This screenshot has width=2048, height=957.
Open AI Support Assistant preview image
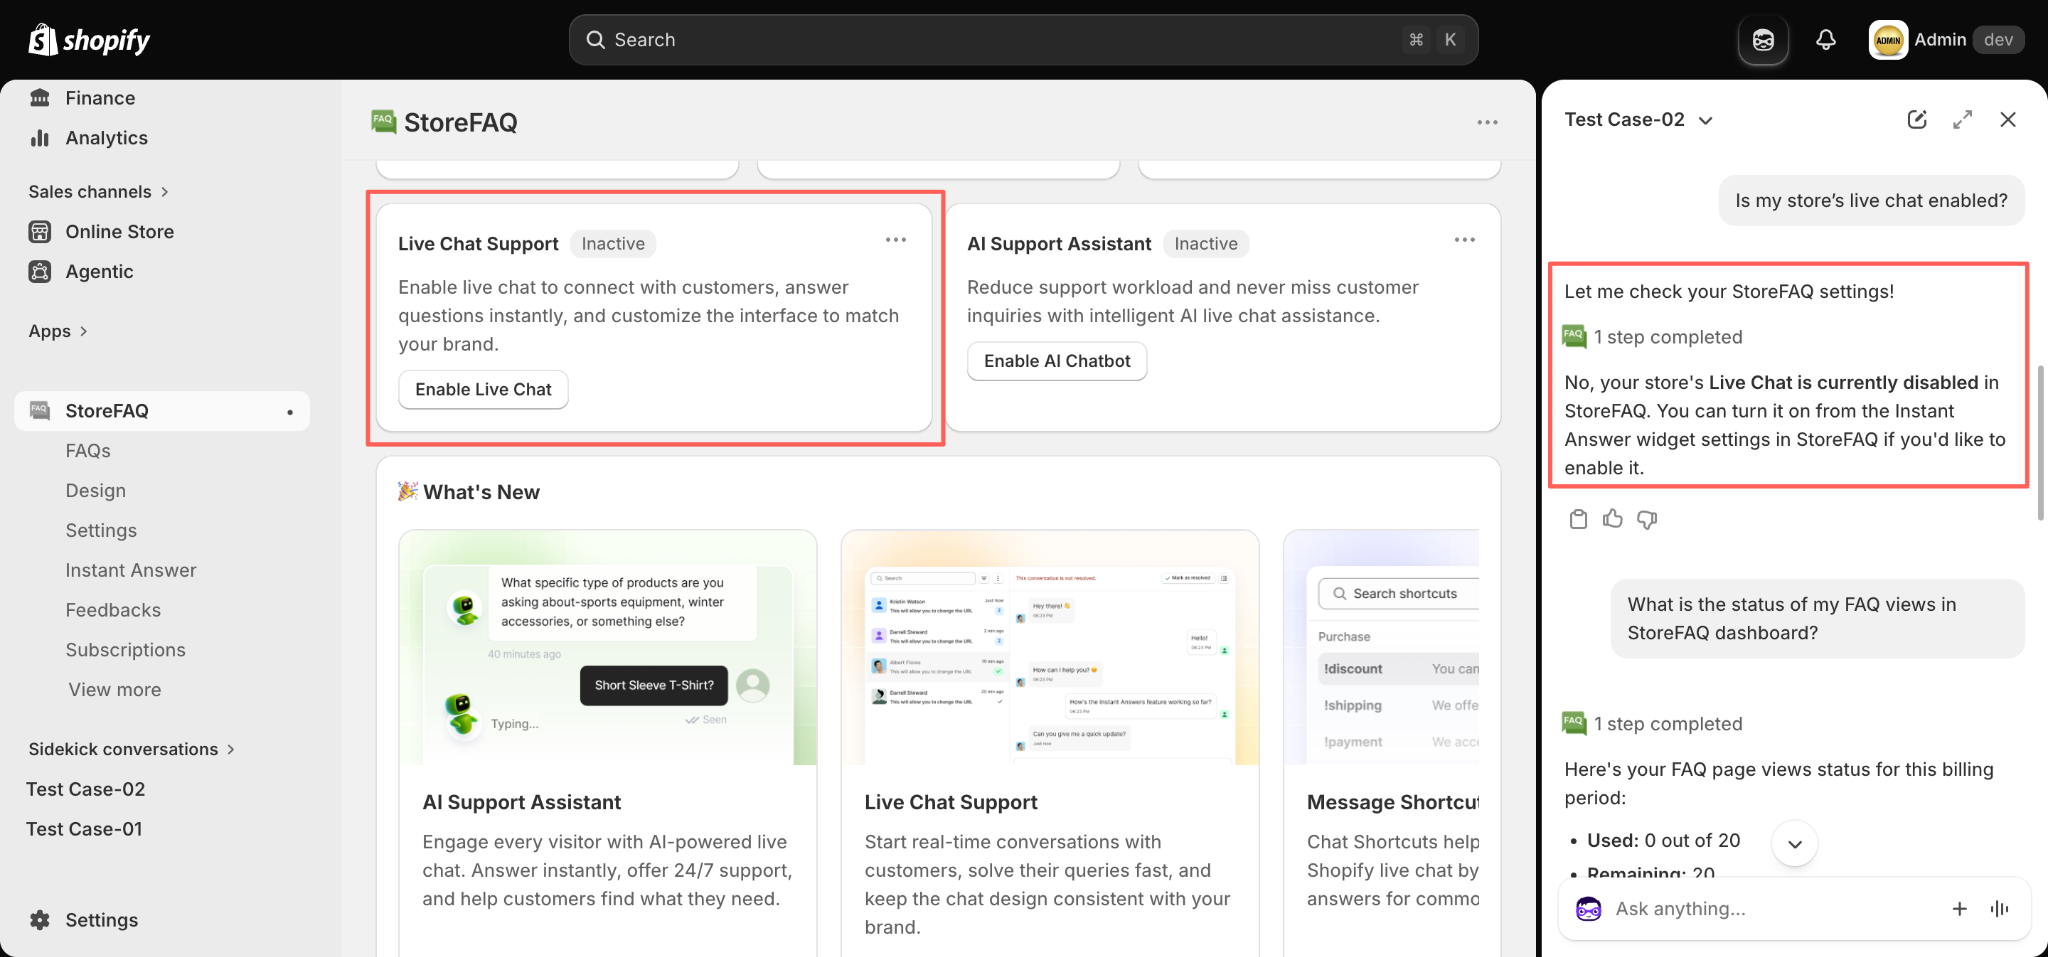(608, 648)
